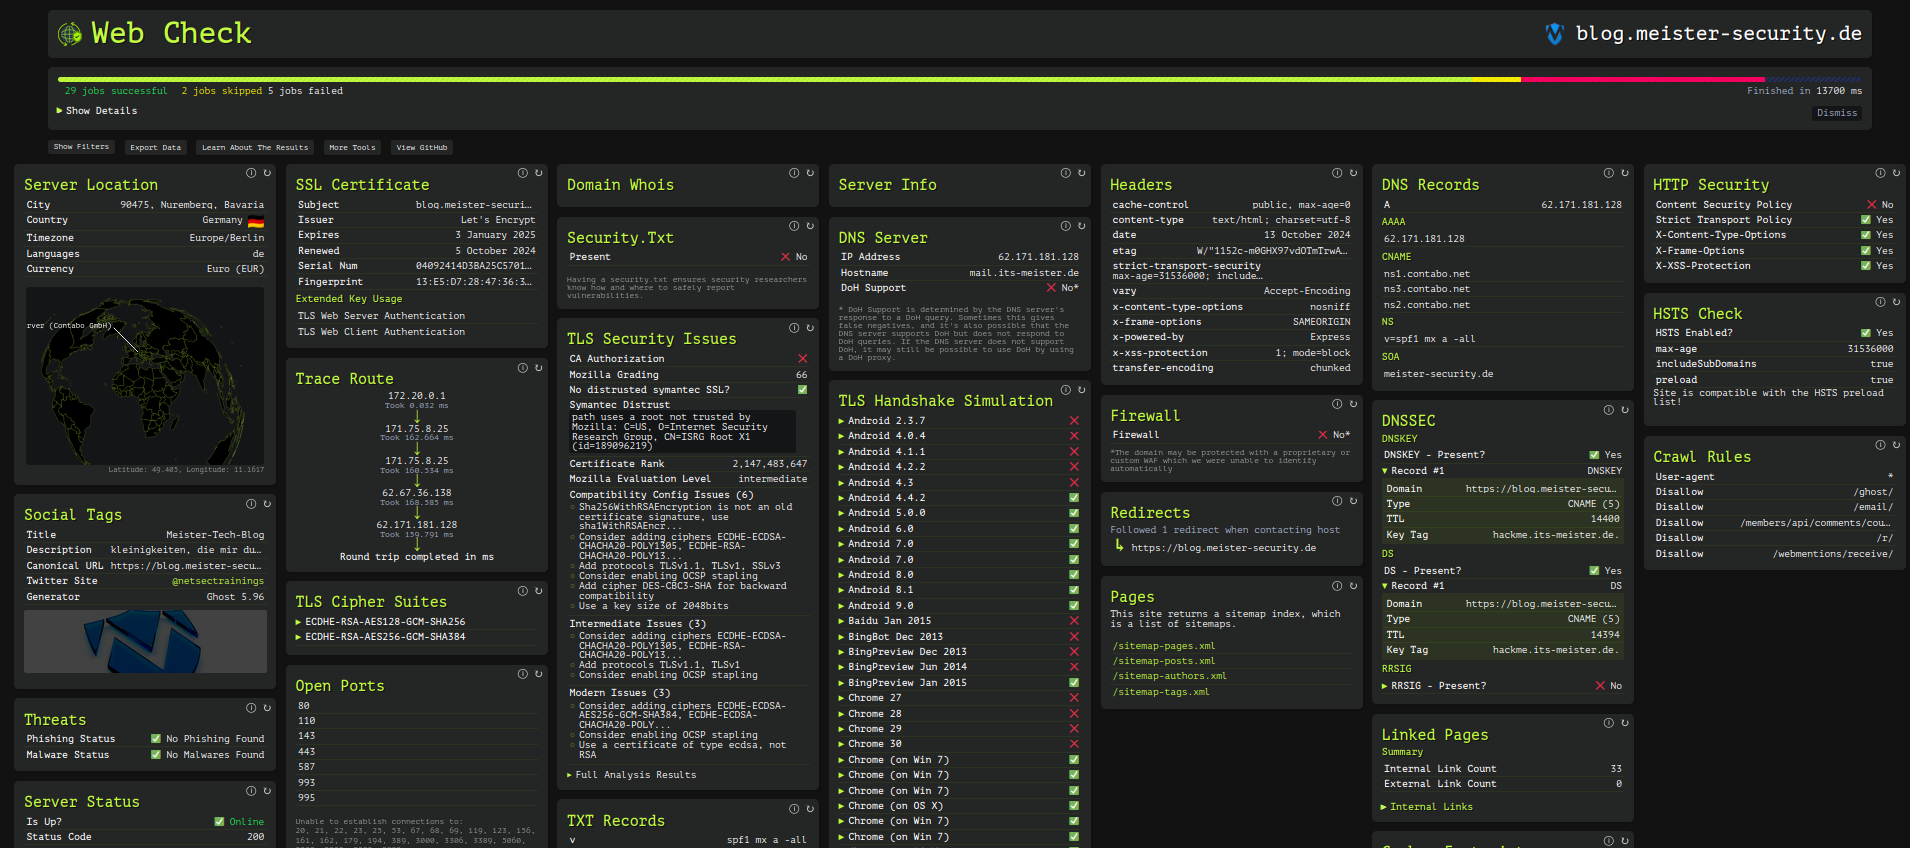Click Content Security Policy No mark
Viewport: 1910px width, 848px height.
click(1872, 205)
